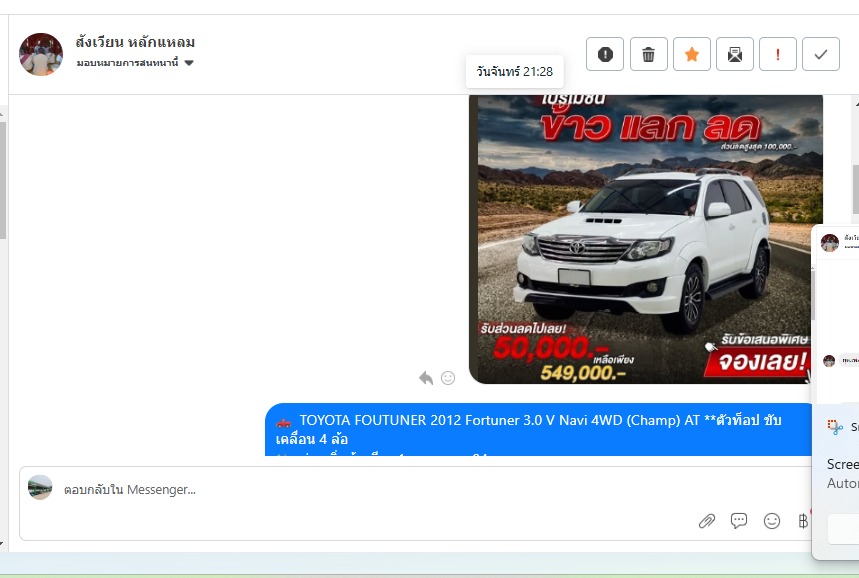
Task: Delete conversation using trash can icon
Action: point(649,54)
